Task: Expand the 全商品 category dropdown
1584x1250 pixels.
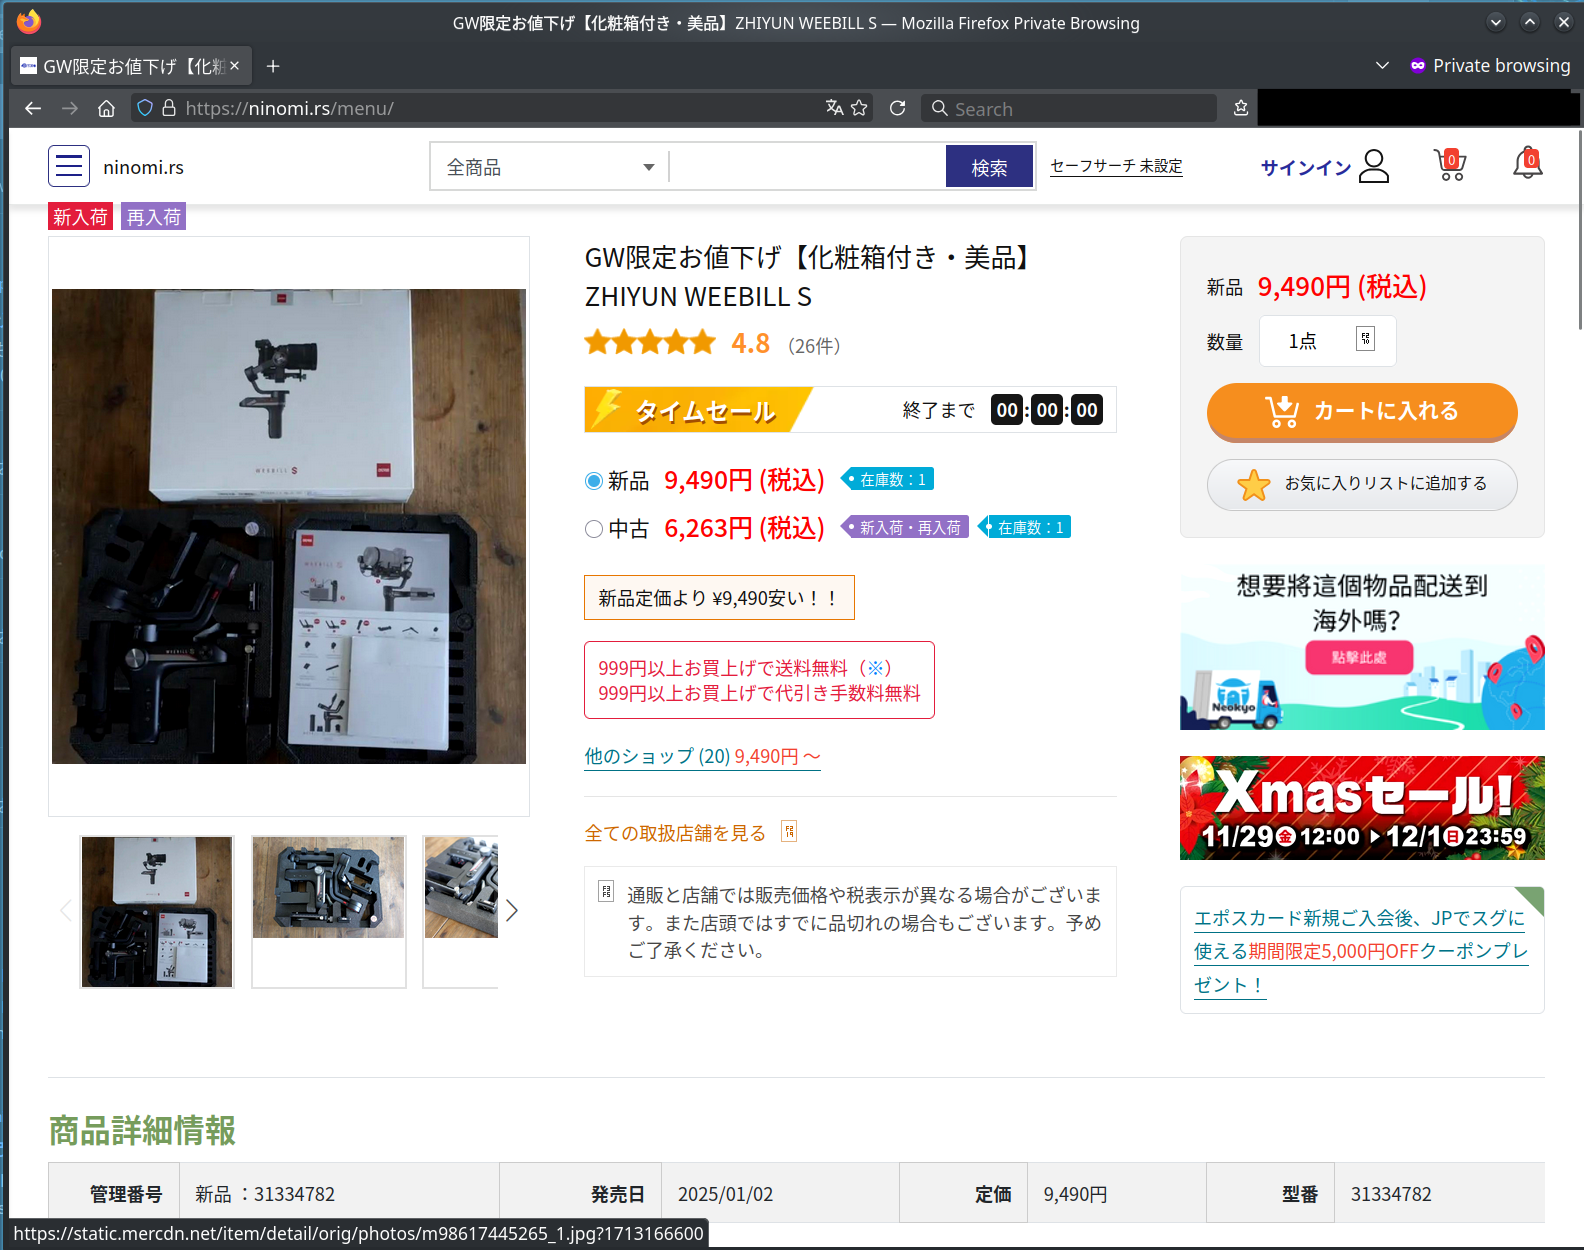Action: 549,167
